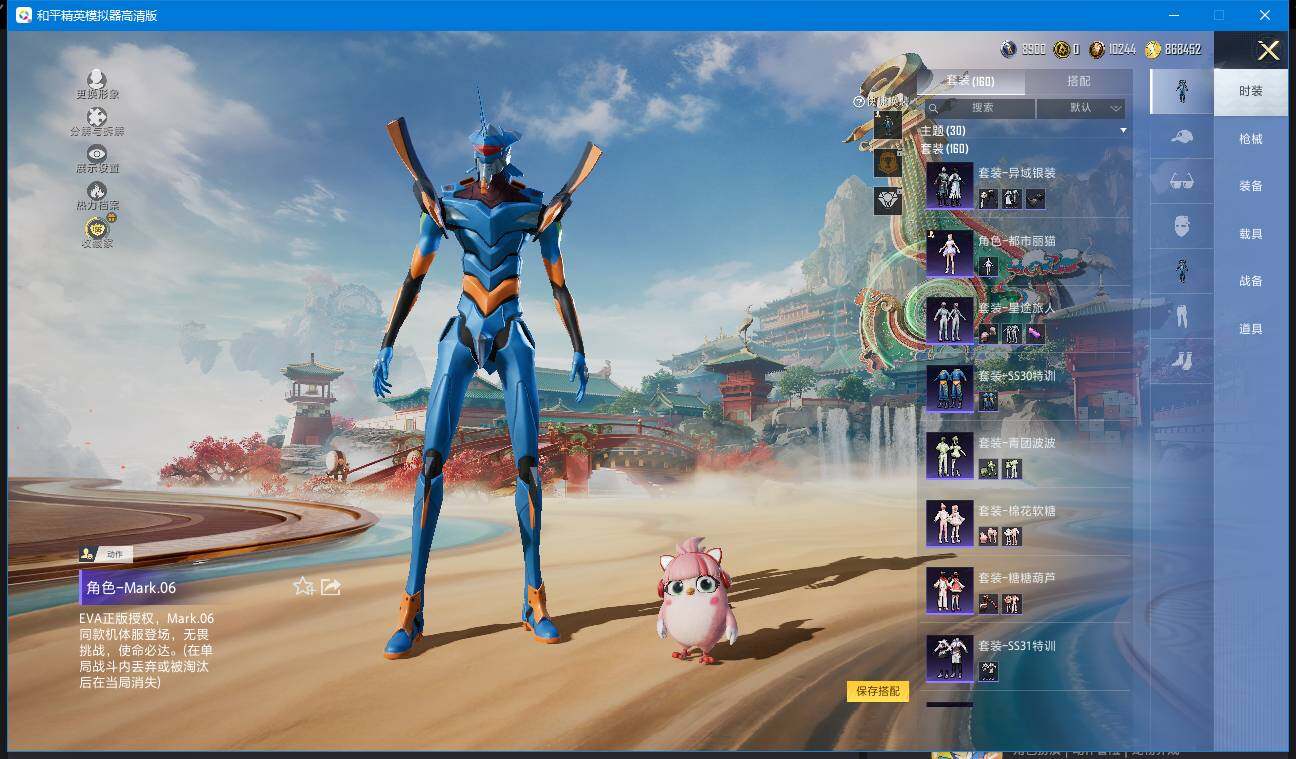1296x759 pixels.
Task: Open the 分解与拆解 puzzle icon
Action: tap(97, 116)
